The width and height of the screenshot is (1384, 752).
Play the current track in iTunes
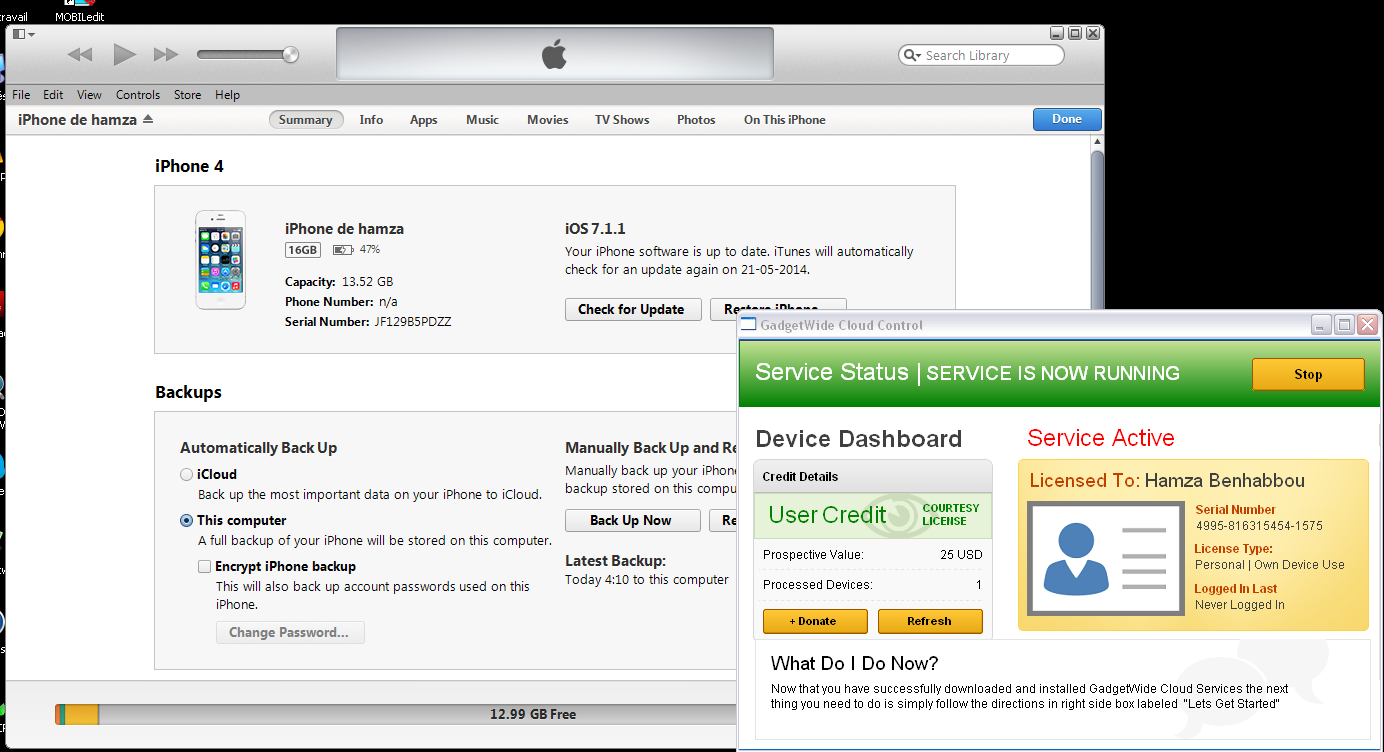pos(124,54)
